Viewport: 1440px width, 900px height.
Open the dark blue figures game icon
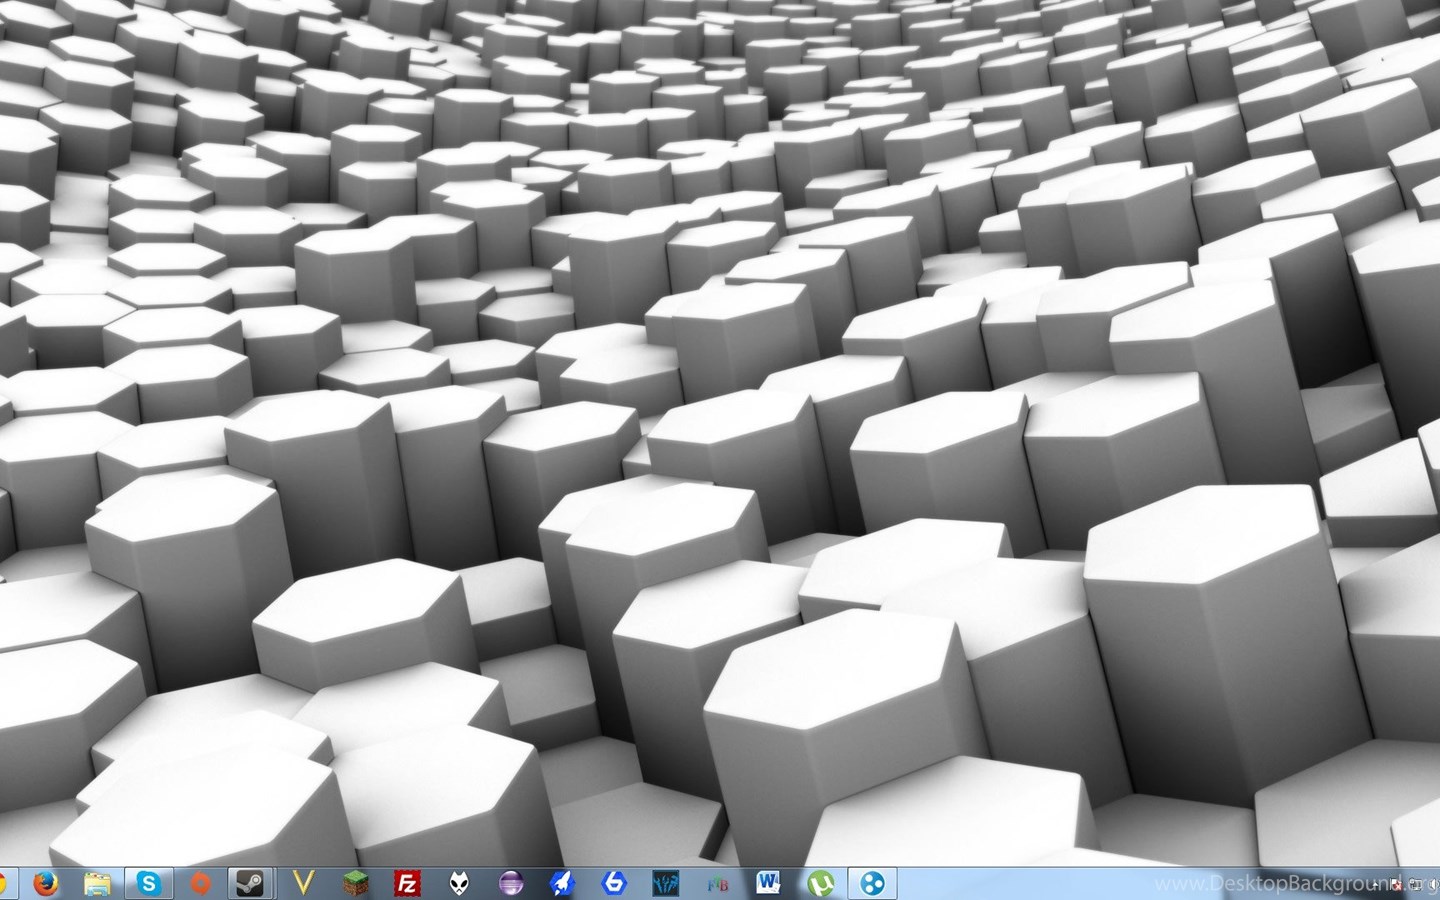pyautogui.click(x=666, y=884)
